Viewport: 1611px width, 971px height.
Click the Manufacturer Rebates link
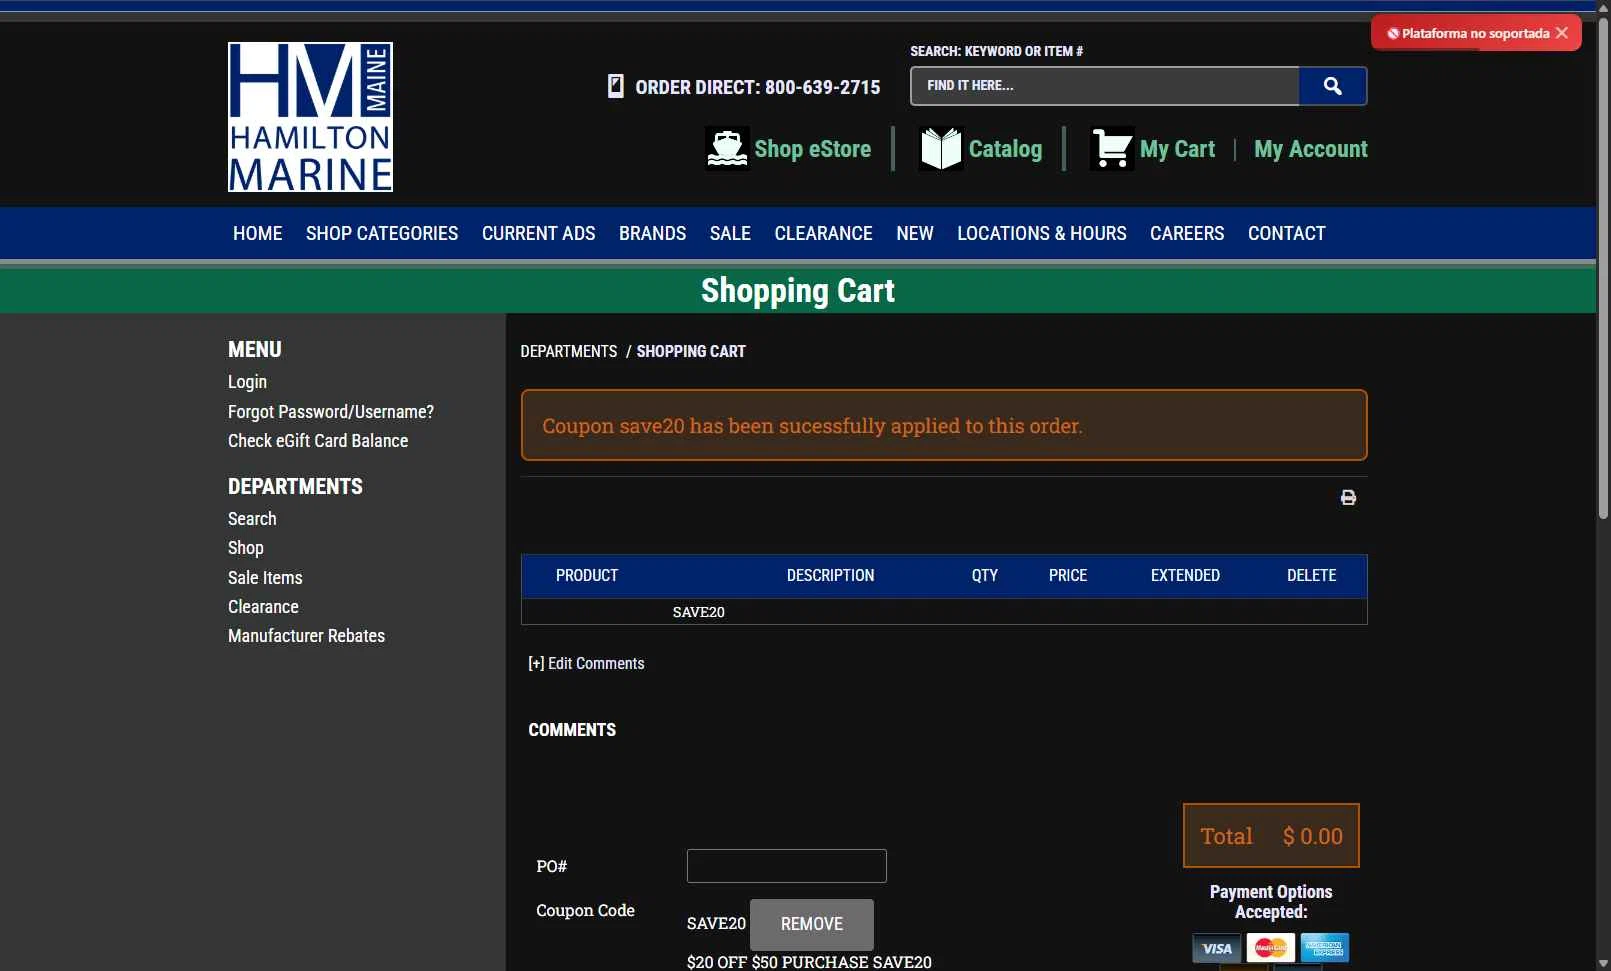[306, 635]
